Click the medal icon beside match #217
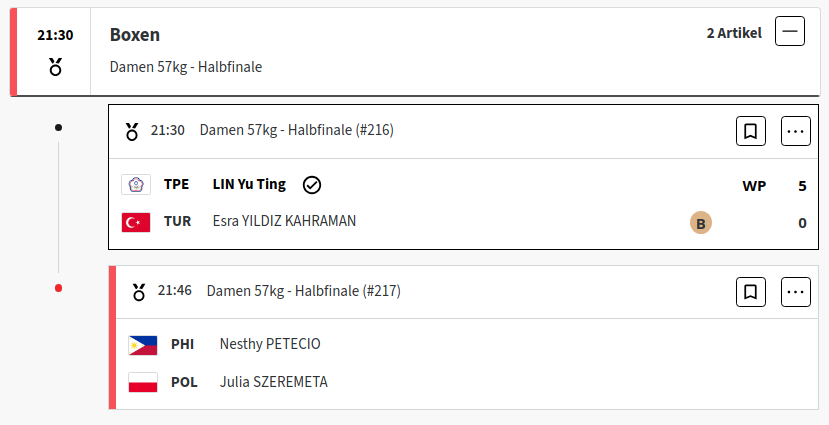The width and height of the screenshot is (829, 425). pyautogui.click(x=139, y=292)
